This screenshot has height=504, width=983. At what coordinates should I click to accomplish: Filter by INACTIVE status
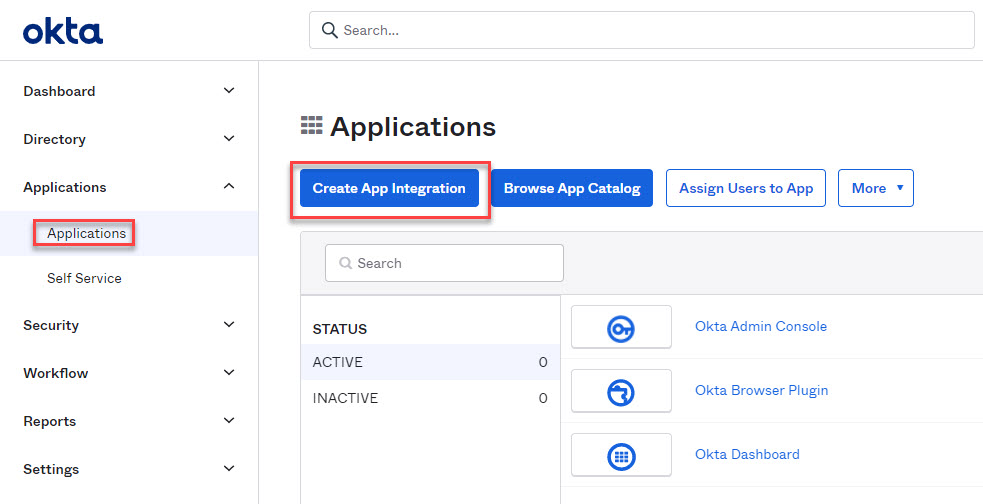(x=430, y=398)
